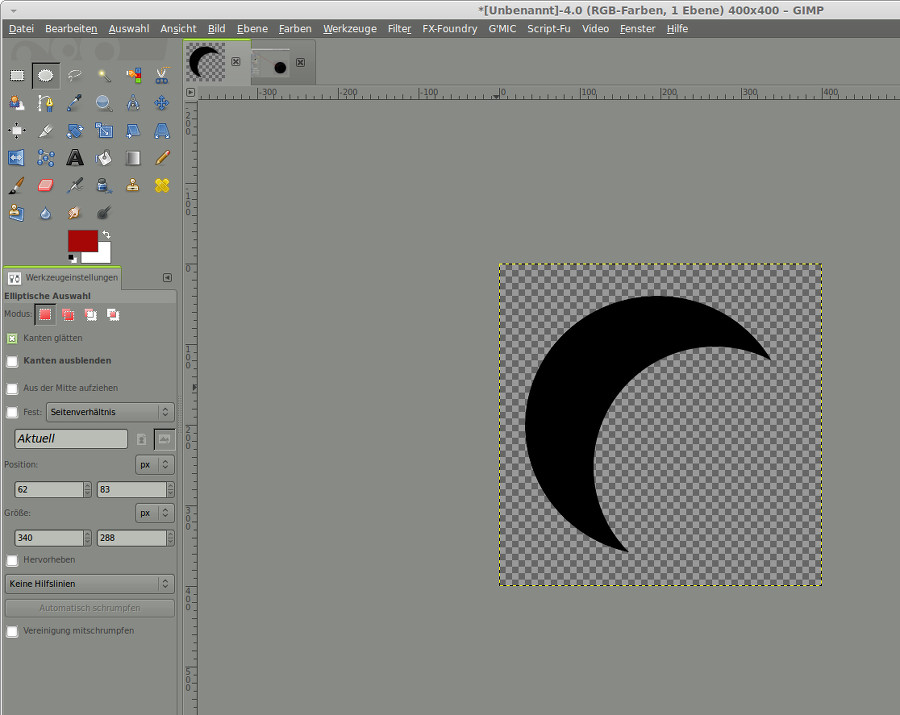Switch to the Werkzeugeinstellungen tab
The height and width of the screenshot is (715, 900).
(x=63, y=277)
